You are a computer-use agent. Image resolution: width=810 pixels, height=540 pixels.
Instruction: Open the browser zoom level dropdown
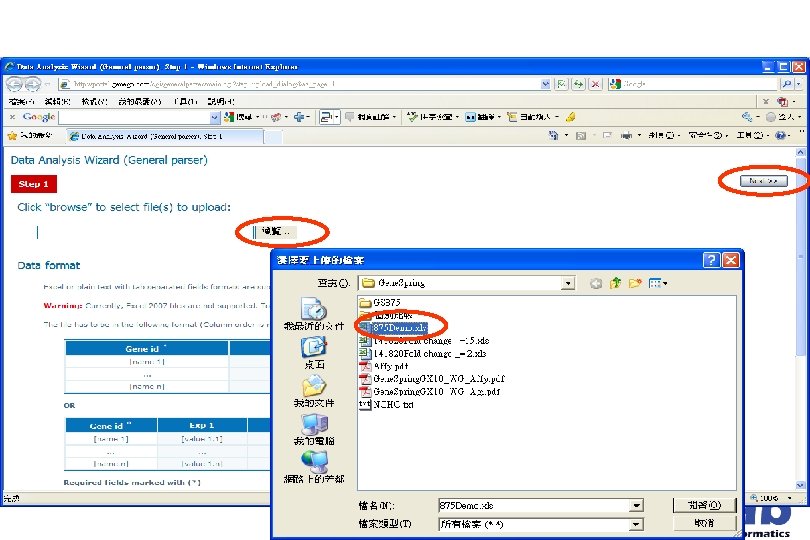[x=790, y=498]
